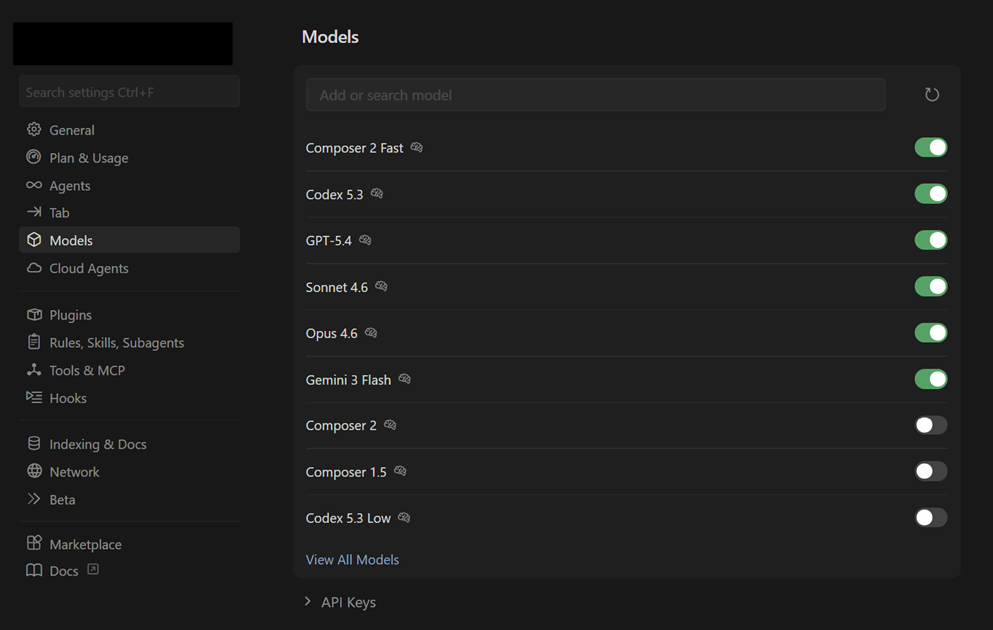Click the Tab arrow icon
Viewport: 993px width, 630px height.
tap(34, 212)
